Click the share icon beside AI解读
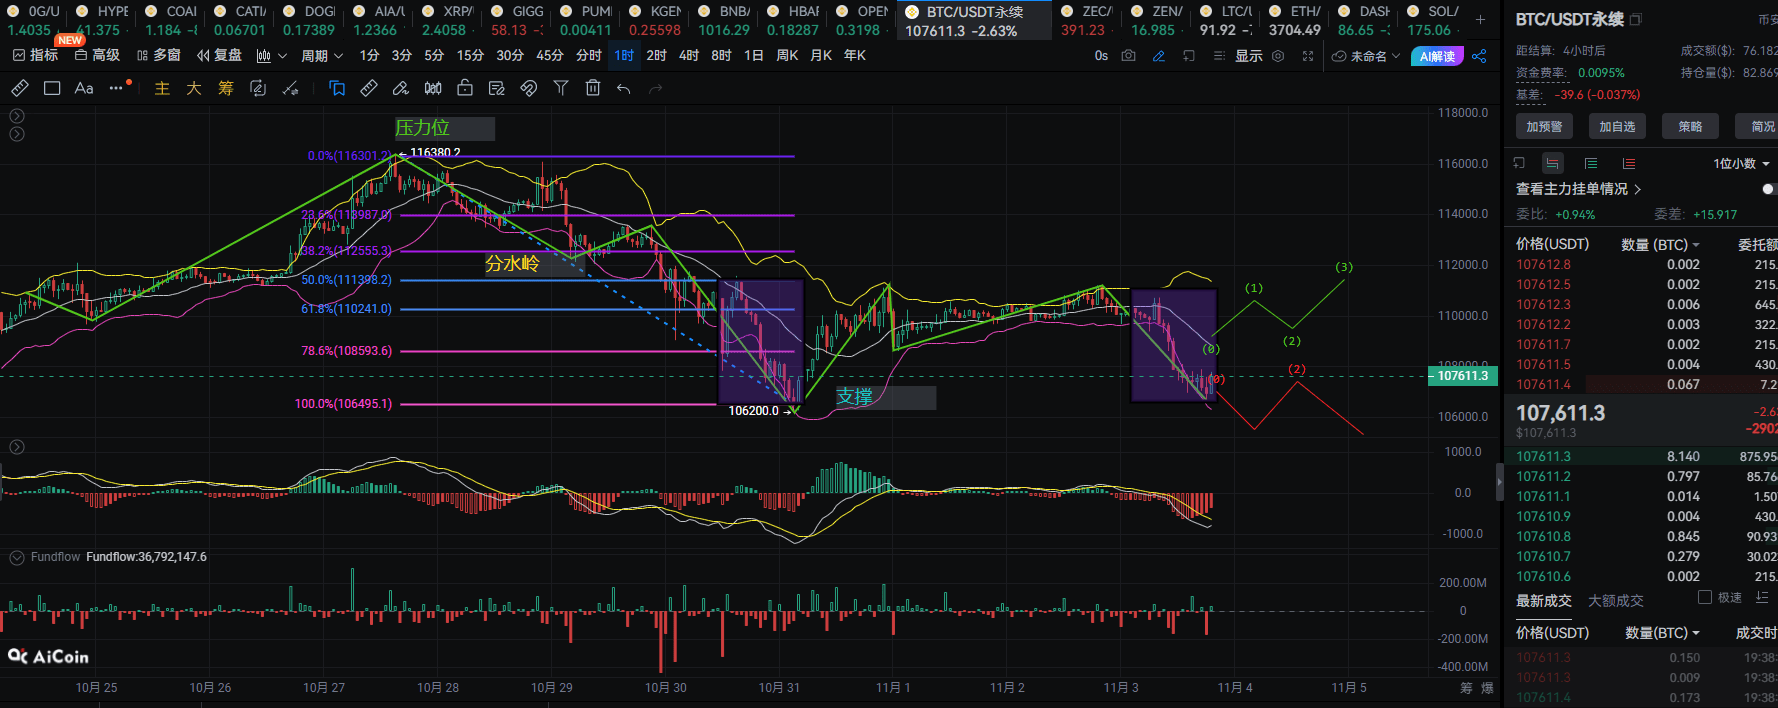This screenshot has height=708, width=1778. click(1479, 56)
